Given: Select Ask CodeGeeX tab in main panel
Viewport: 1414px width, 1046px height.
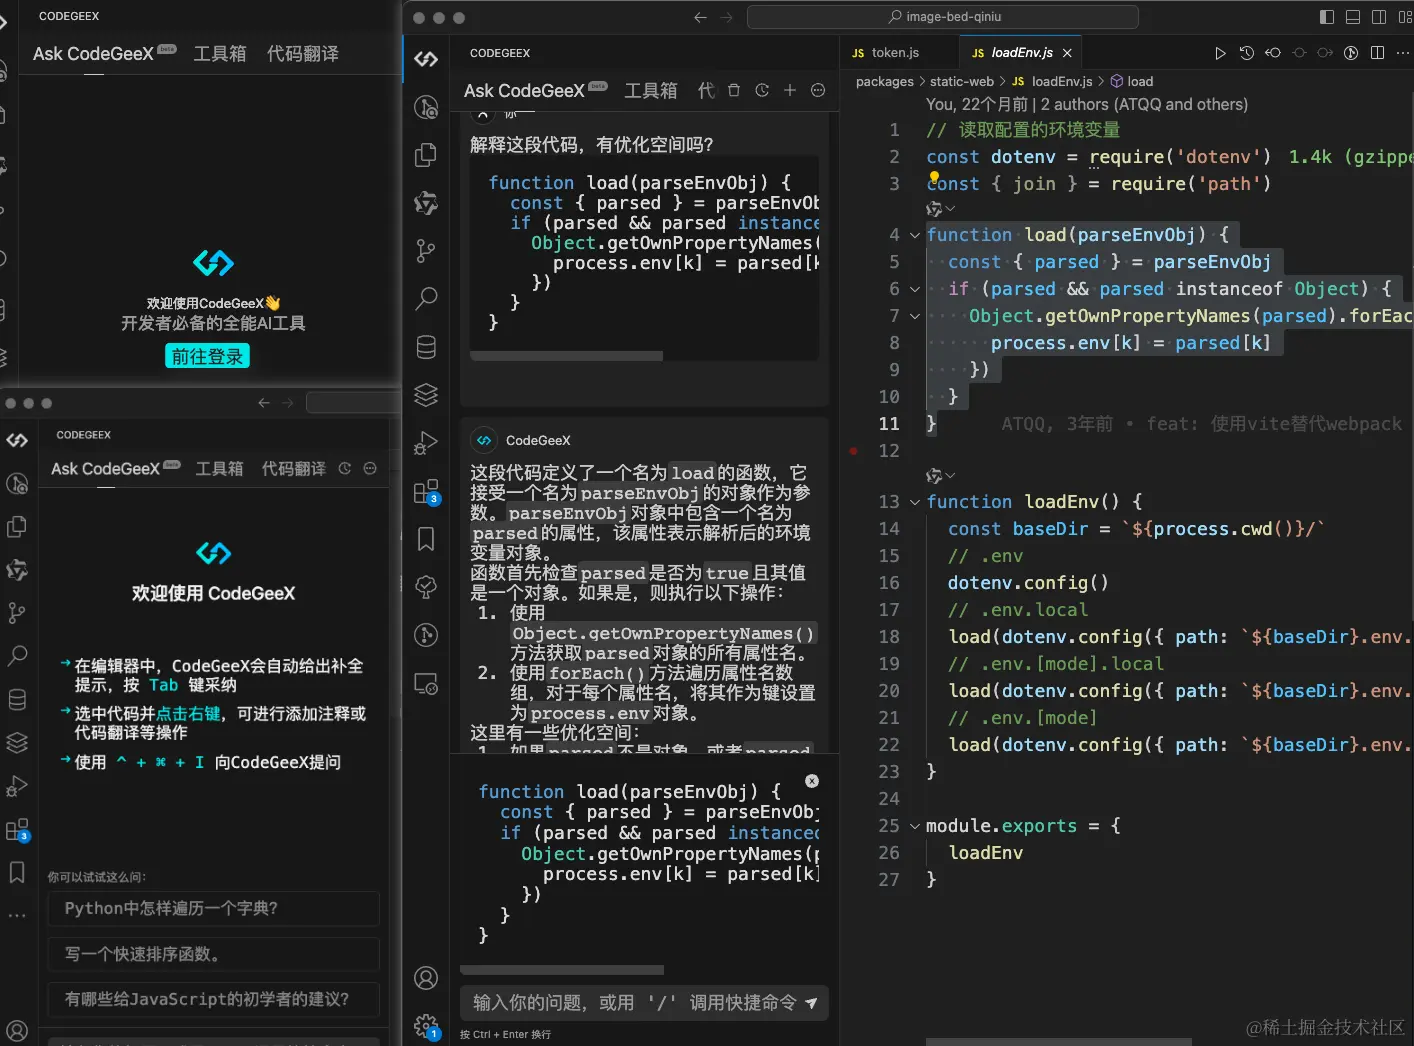Looking at the screenshot, I should (536, 90).
